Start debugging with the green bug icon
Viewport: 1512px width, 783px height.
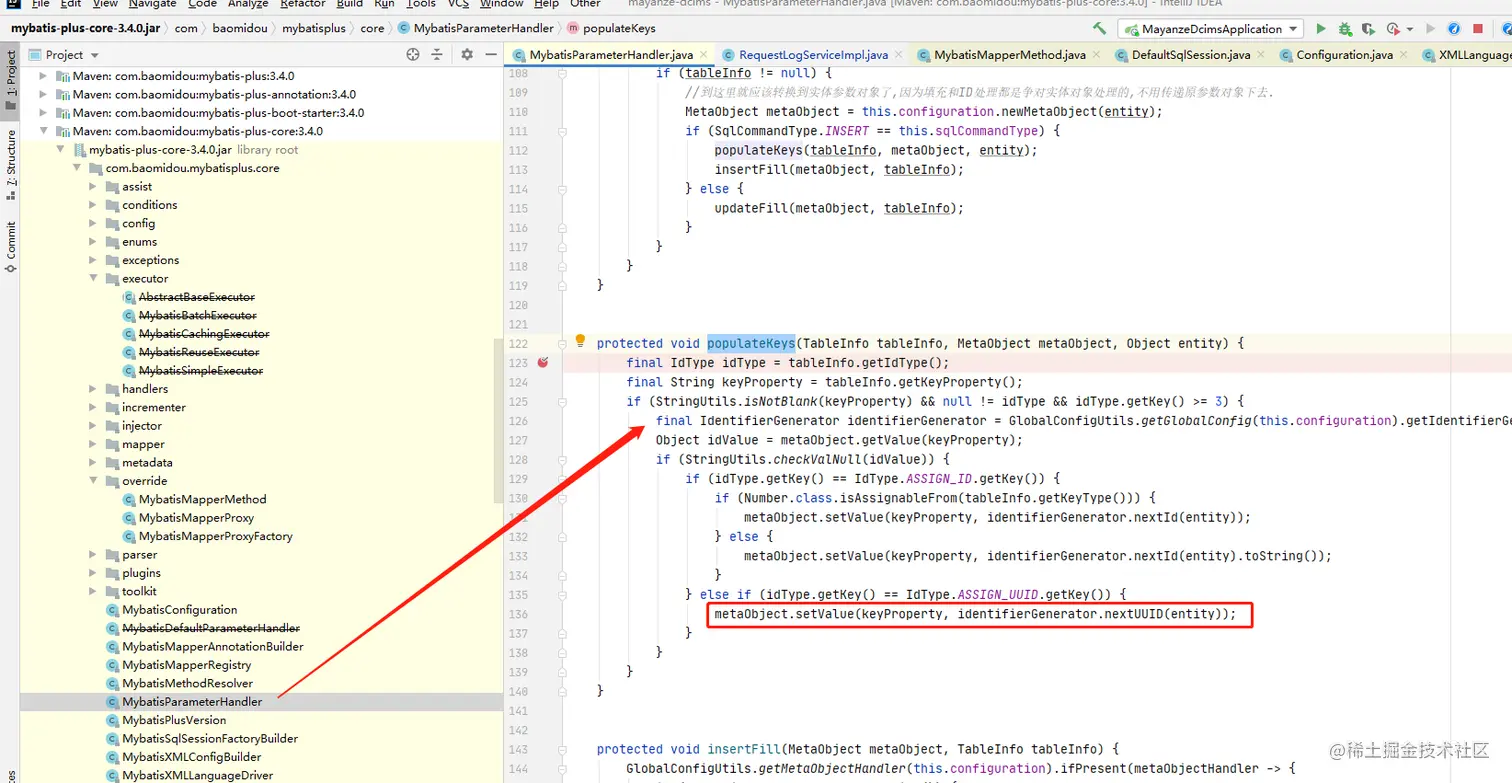[x=1346, y=29]
